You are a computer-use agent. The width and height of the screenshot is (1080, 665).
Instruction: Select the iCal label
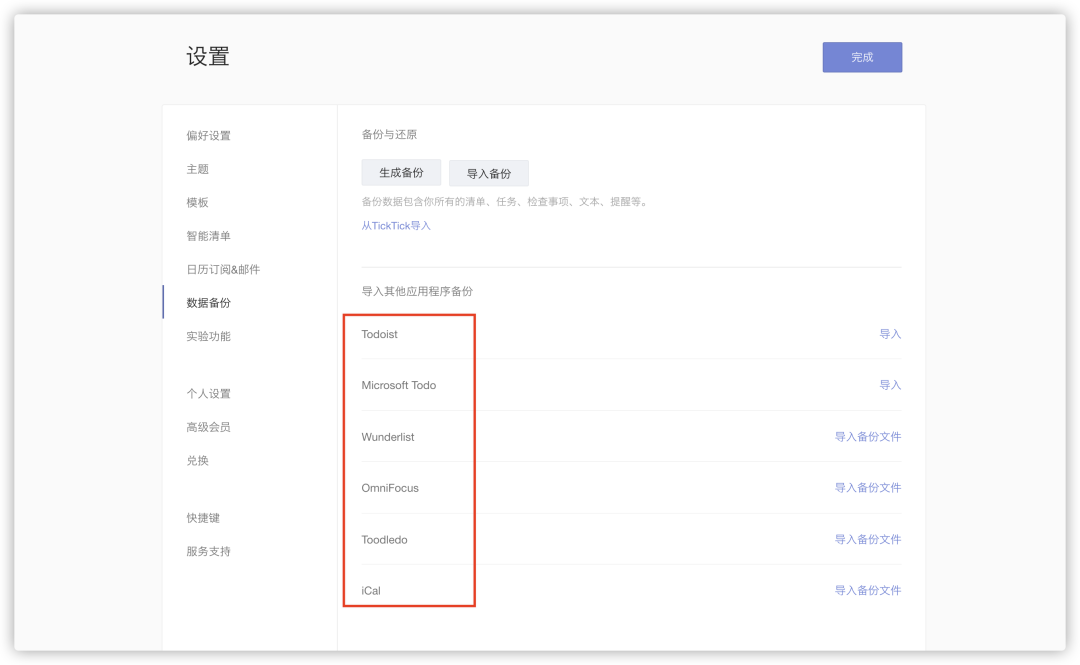click(371, 591)
